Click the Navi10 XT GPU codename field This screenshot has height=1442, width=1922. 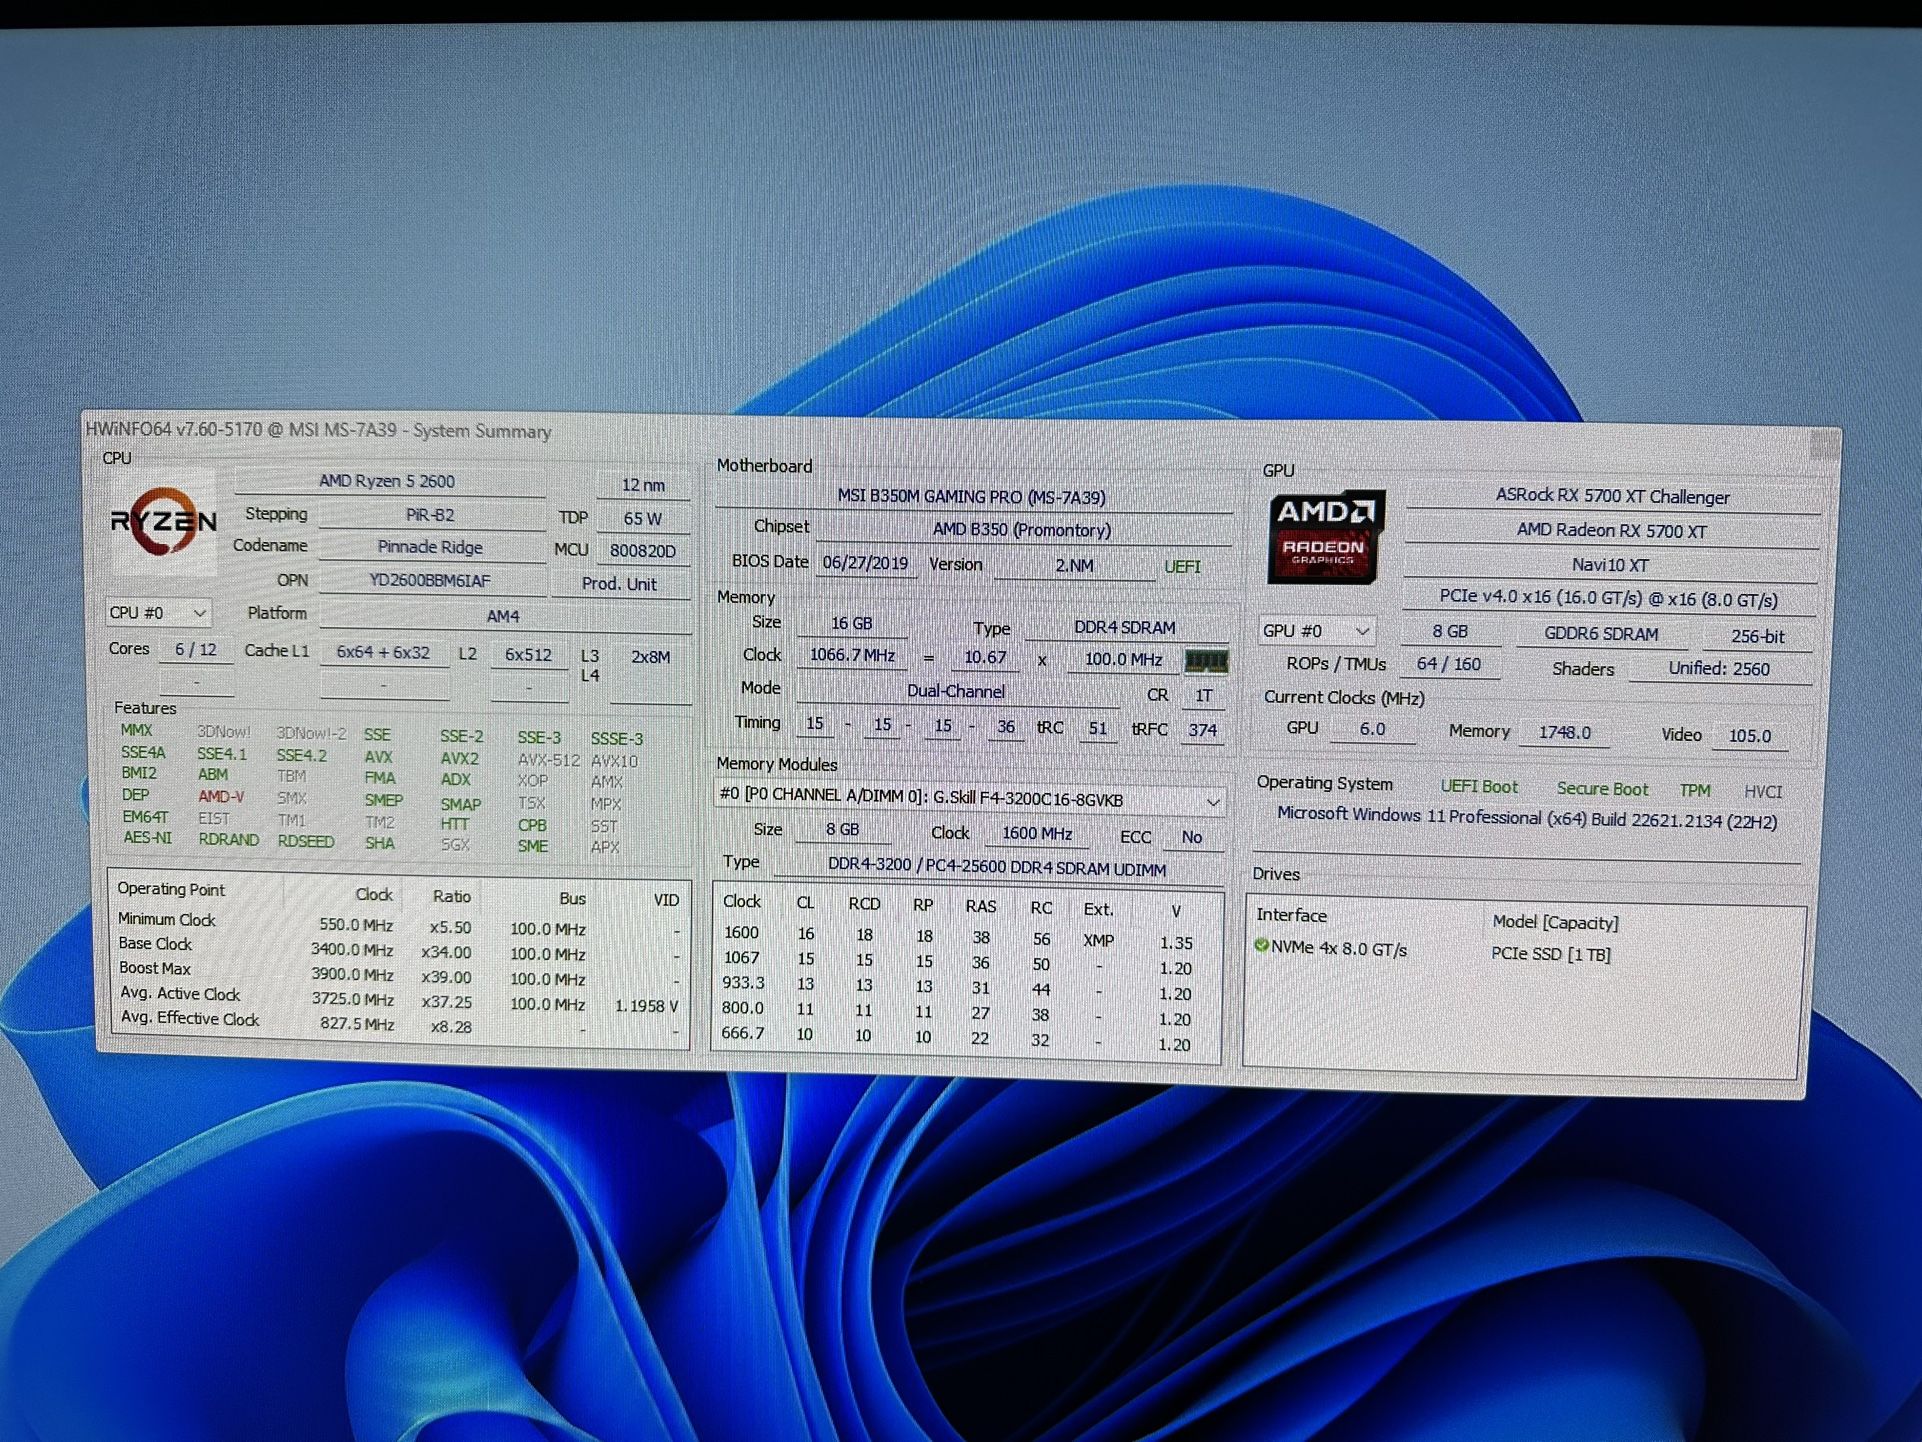point(1610,565)
